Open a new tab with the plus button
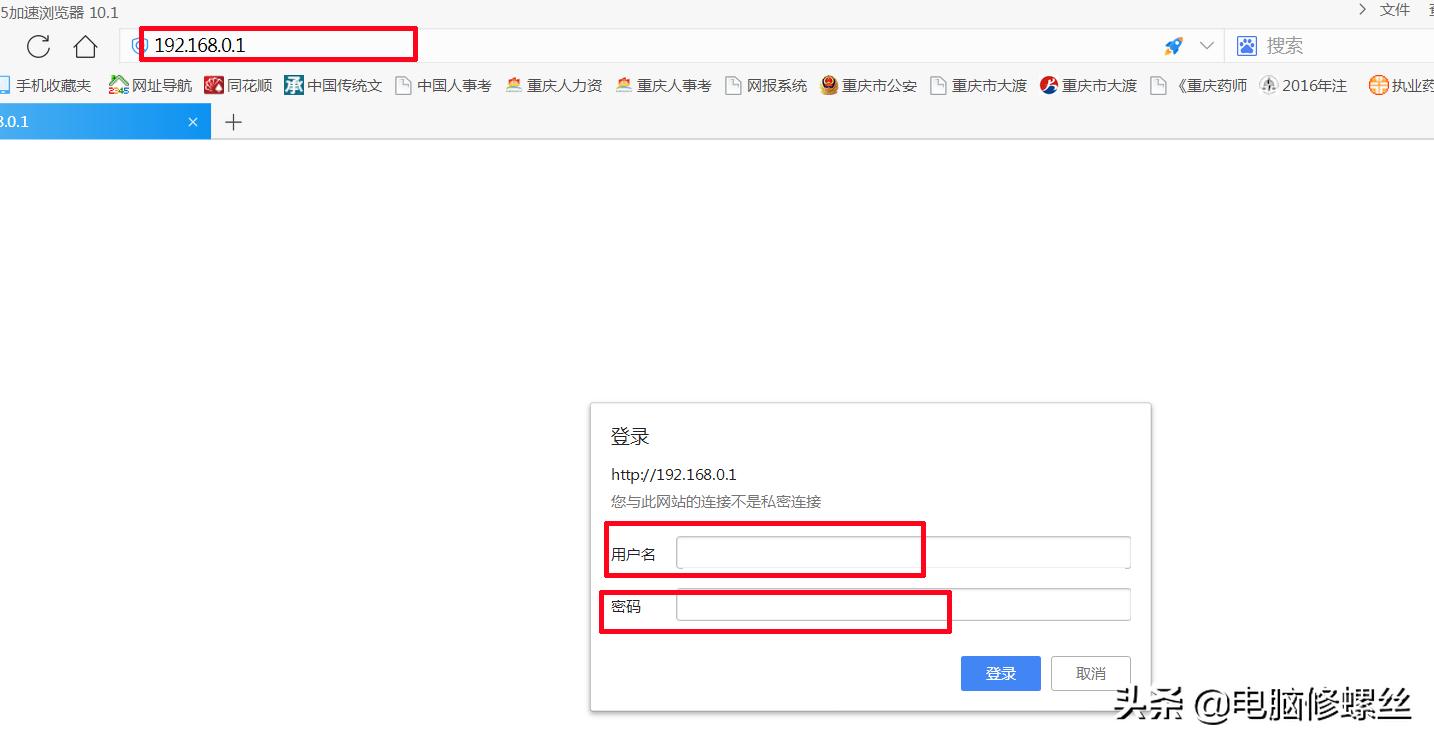The image size is (1434, 744). click(233, 121)
